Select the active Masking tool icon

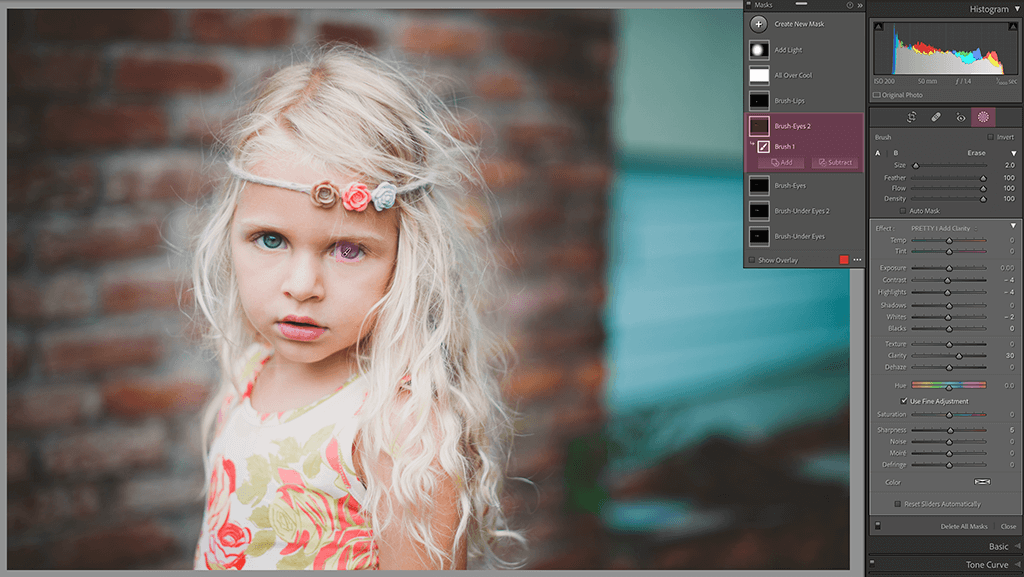click(983, 117)
